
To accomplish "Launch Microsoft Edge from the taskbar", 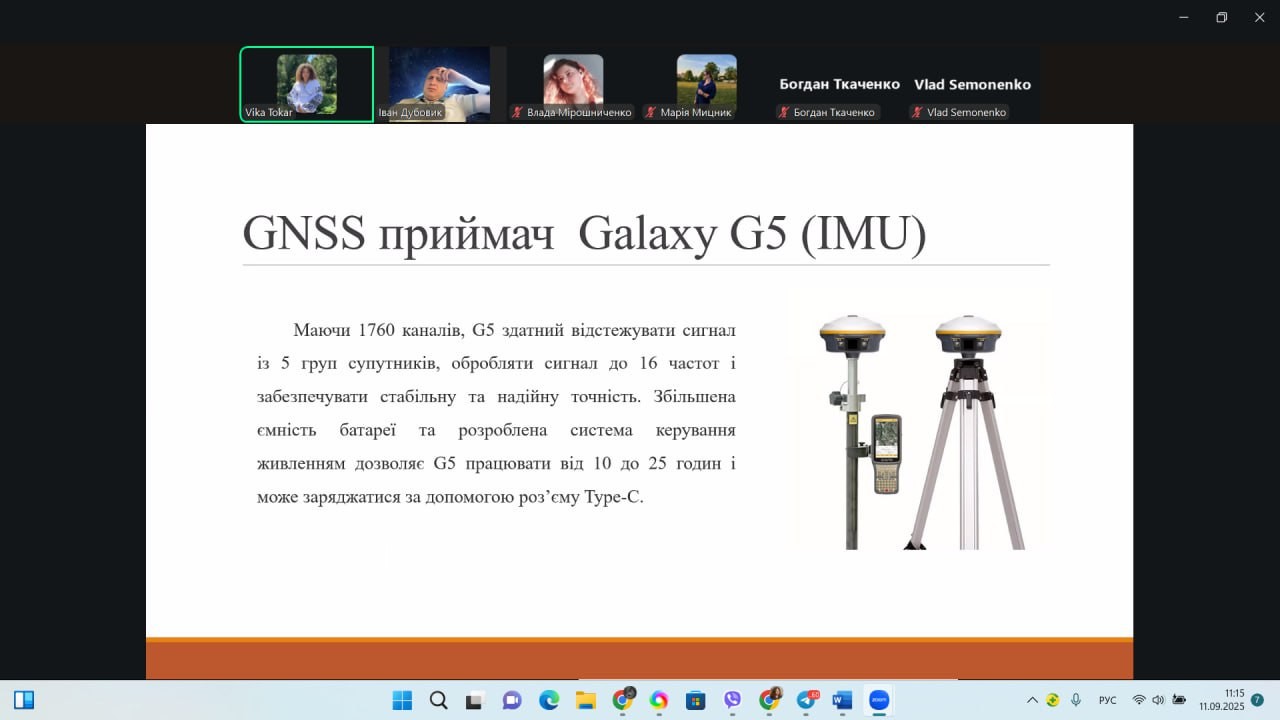I will [549, 700].
